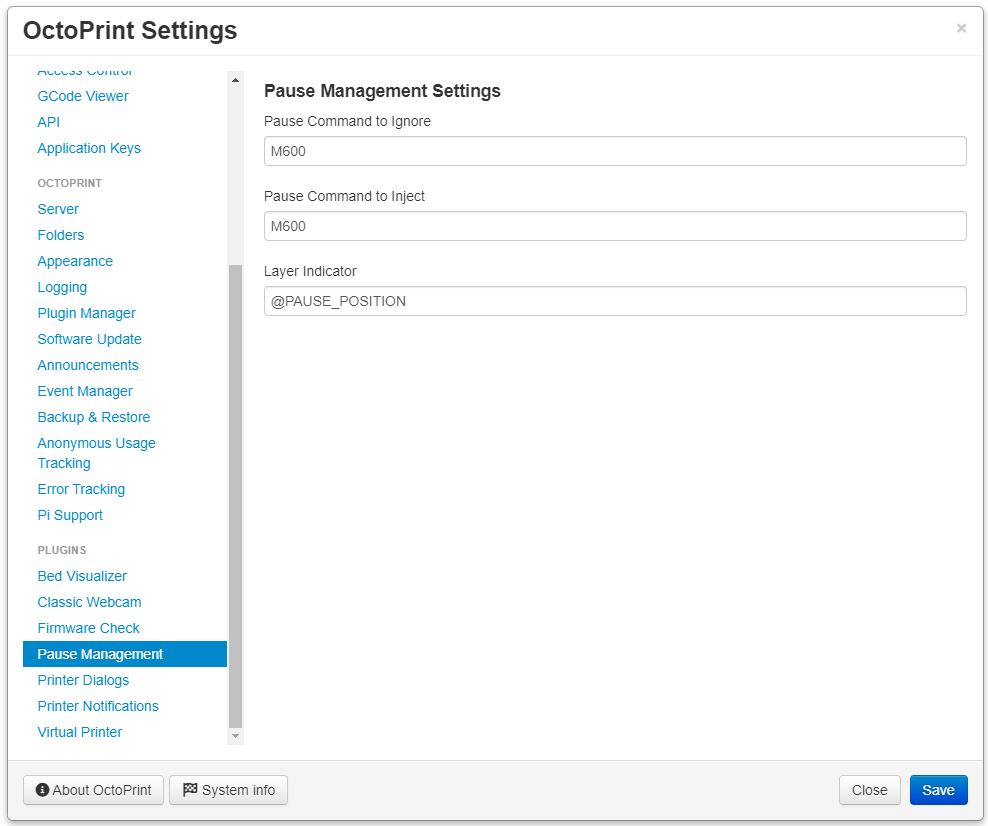Go to Software Update settings
The width and height of the screenshot is (988, 826).
[x=89, y=339]
